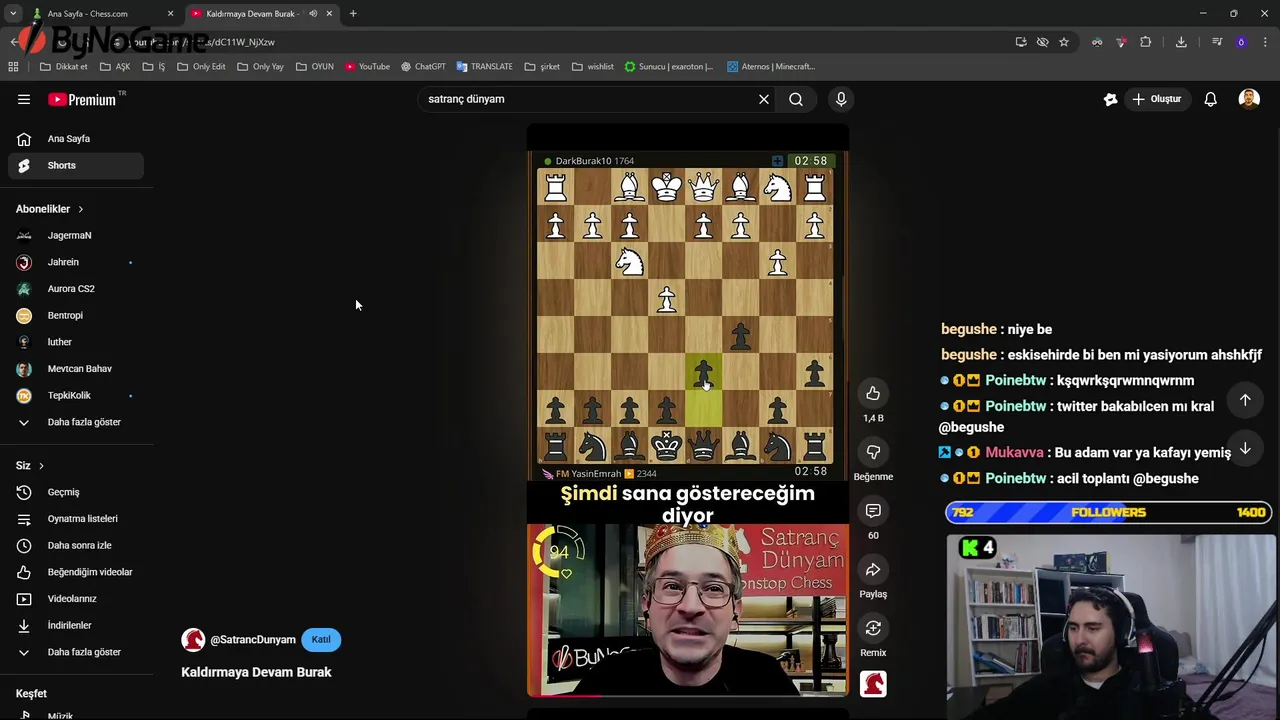Click the Katıl join button

321,639
